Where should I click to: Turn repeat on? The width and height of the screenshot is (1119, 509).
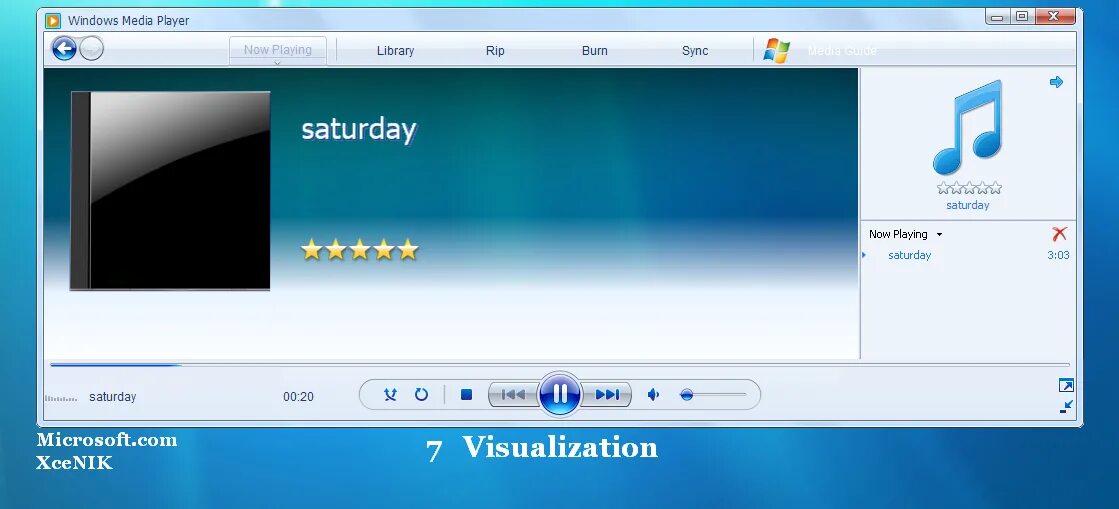[x=421, y=394]
